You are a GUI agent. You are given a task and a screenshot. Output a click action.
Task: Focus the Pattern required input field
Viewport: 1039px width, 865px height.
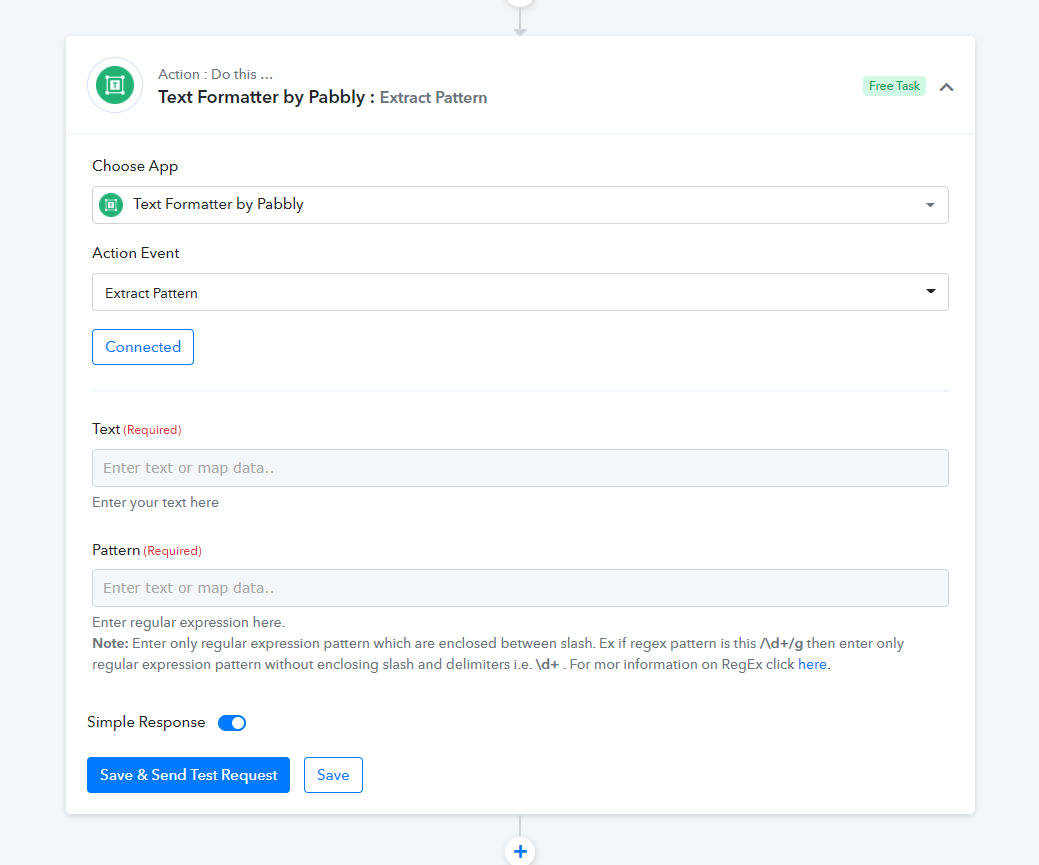[520, 588]
